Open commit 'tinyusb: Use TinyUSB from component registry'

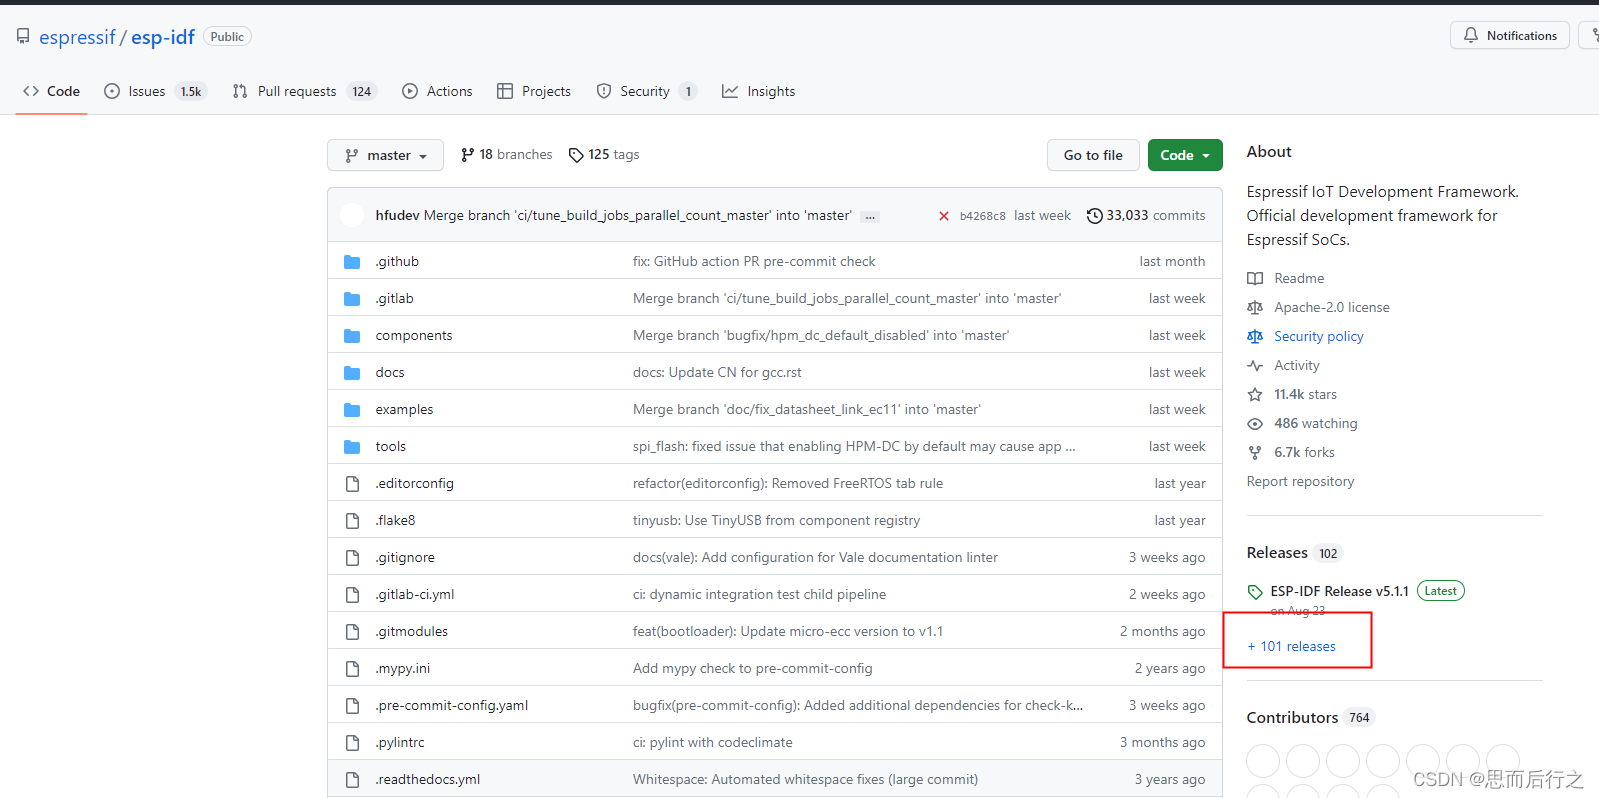pyautogui.click(x=776, y=521)
